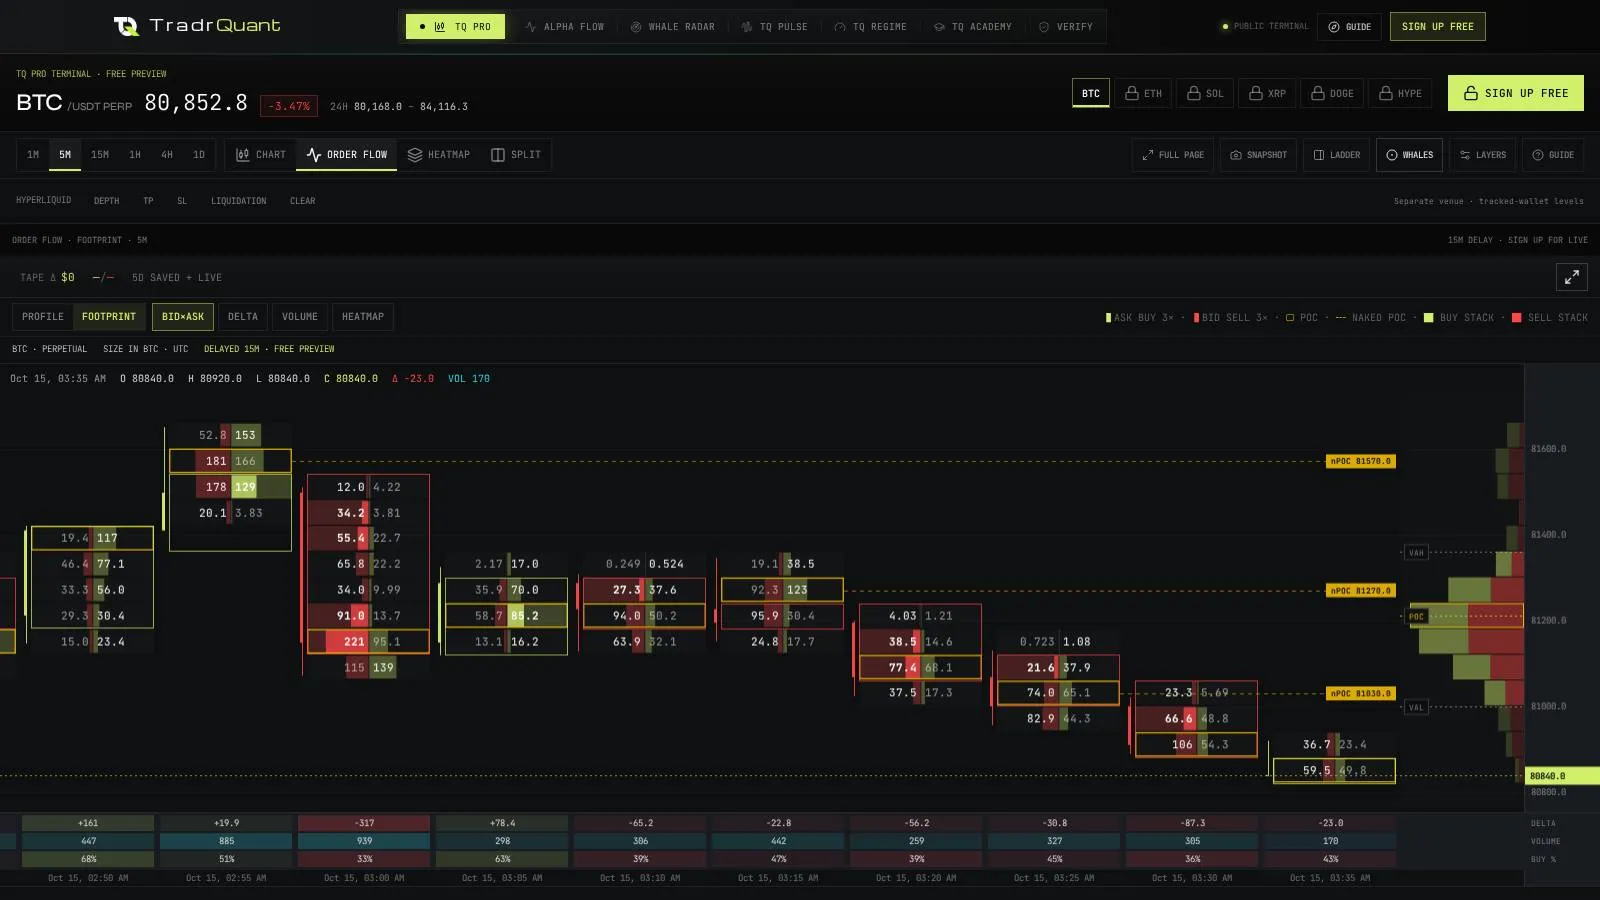Click the SIGN UP FREE header button
The width and height of the screenshot is (1600, 900).
click(x=1437, y=27)
